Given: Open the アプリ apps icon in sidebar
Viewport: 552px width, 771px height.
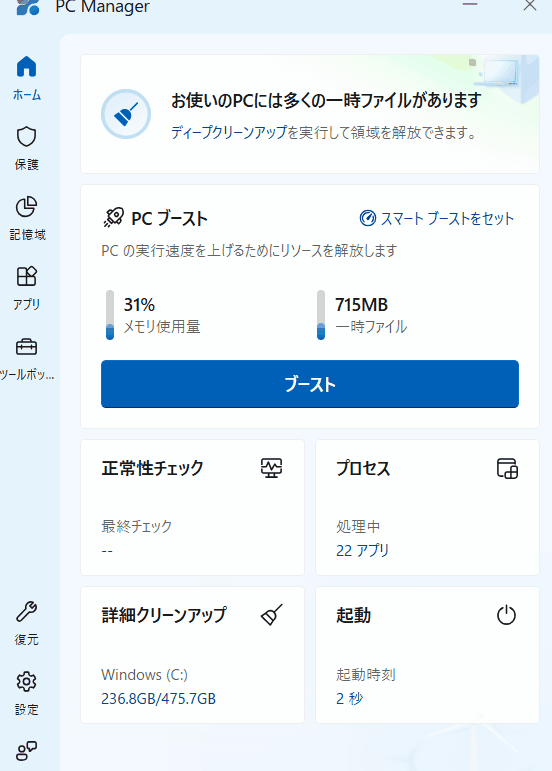Looking at the screenshot, I should pyautogui.click(x=27, y=276).
